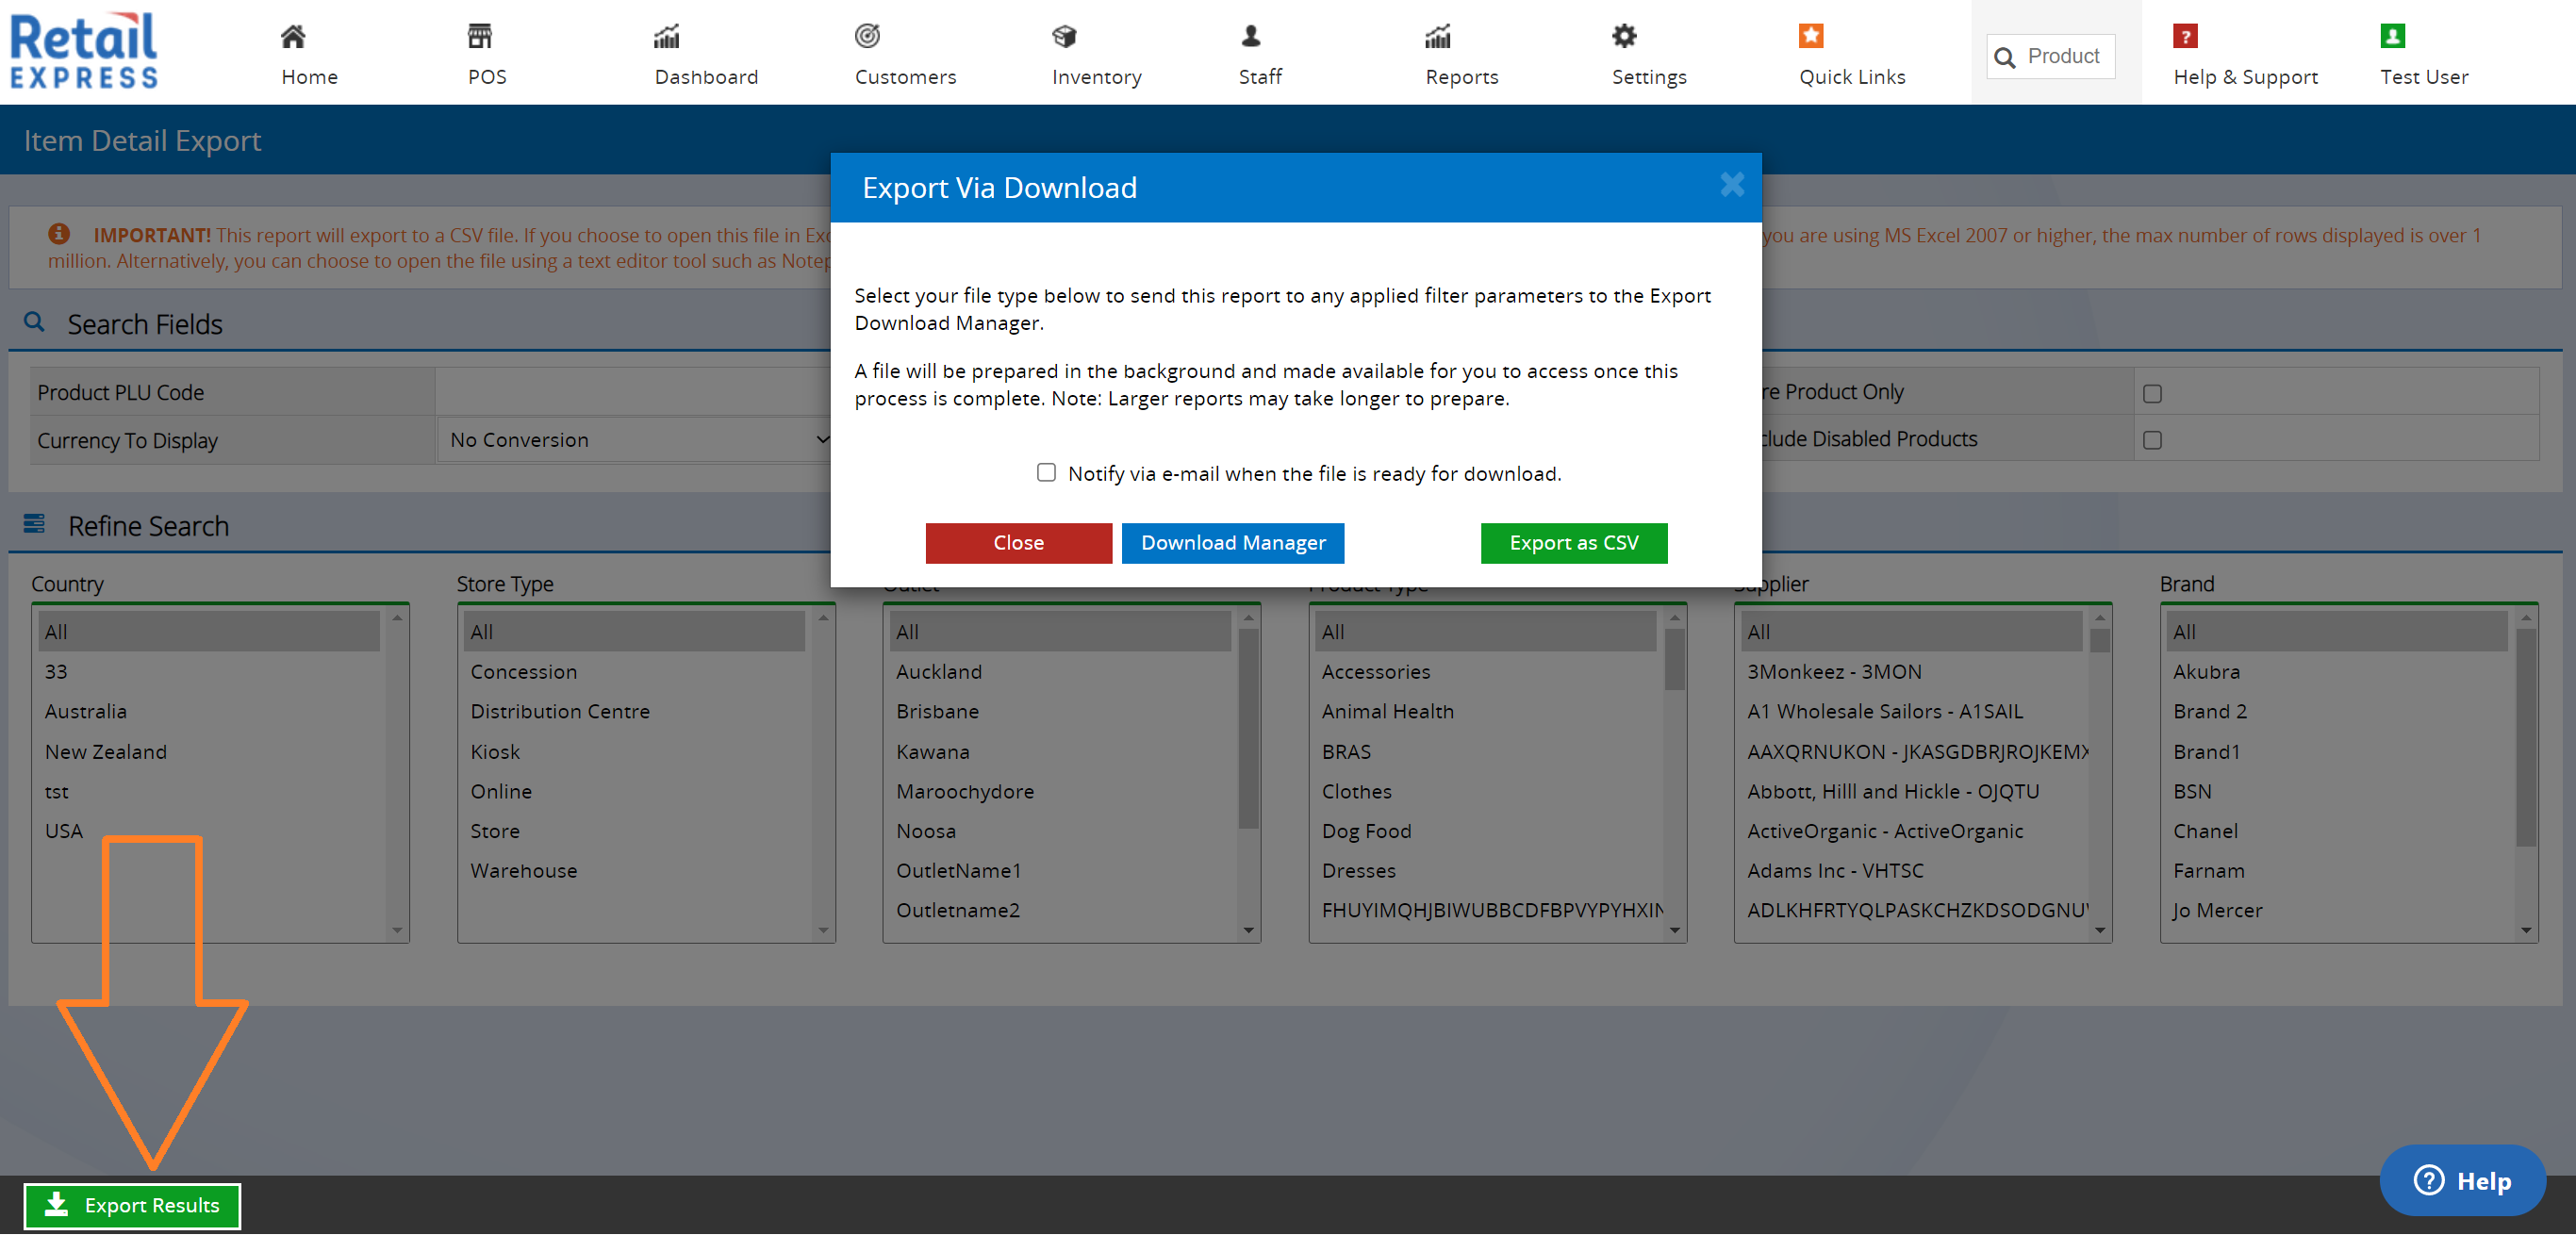Select USA in Country list
Viewport: 2576px width, 1235px height.
click(x=208, y=831)
